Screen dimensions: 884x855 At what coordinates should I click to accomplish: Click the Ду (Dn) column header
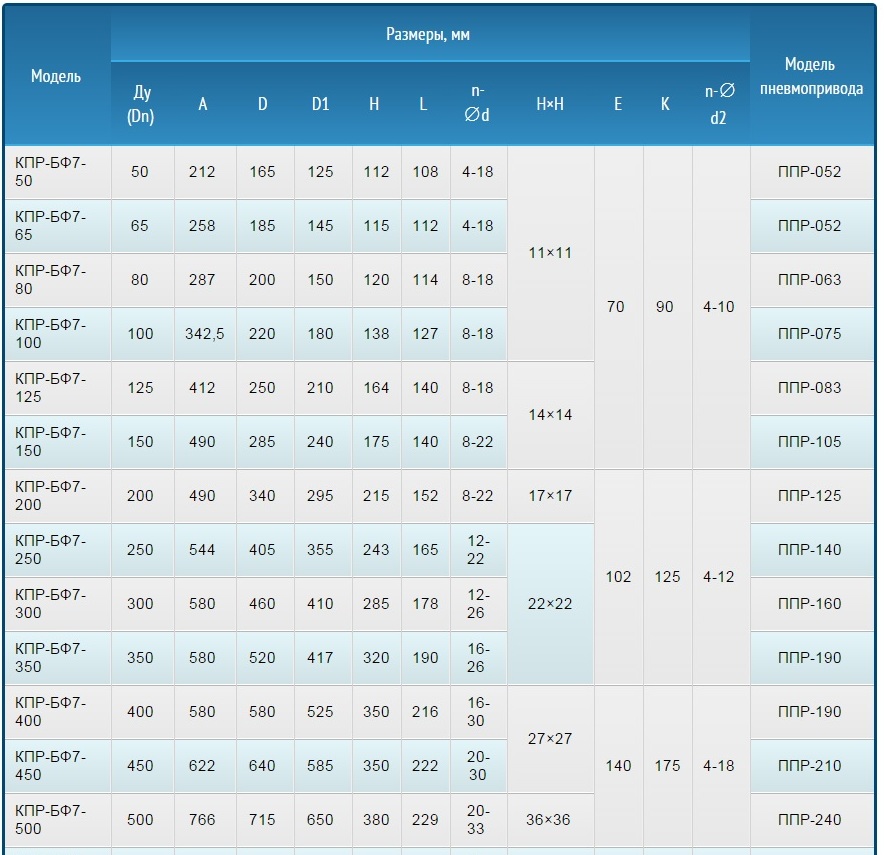tap(141, 104)
